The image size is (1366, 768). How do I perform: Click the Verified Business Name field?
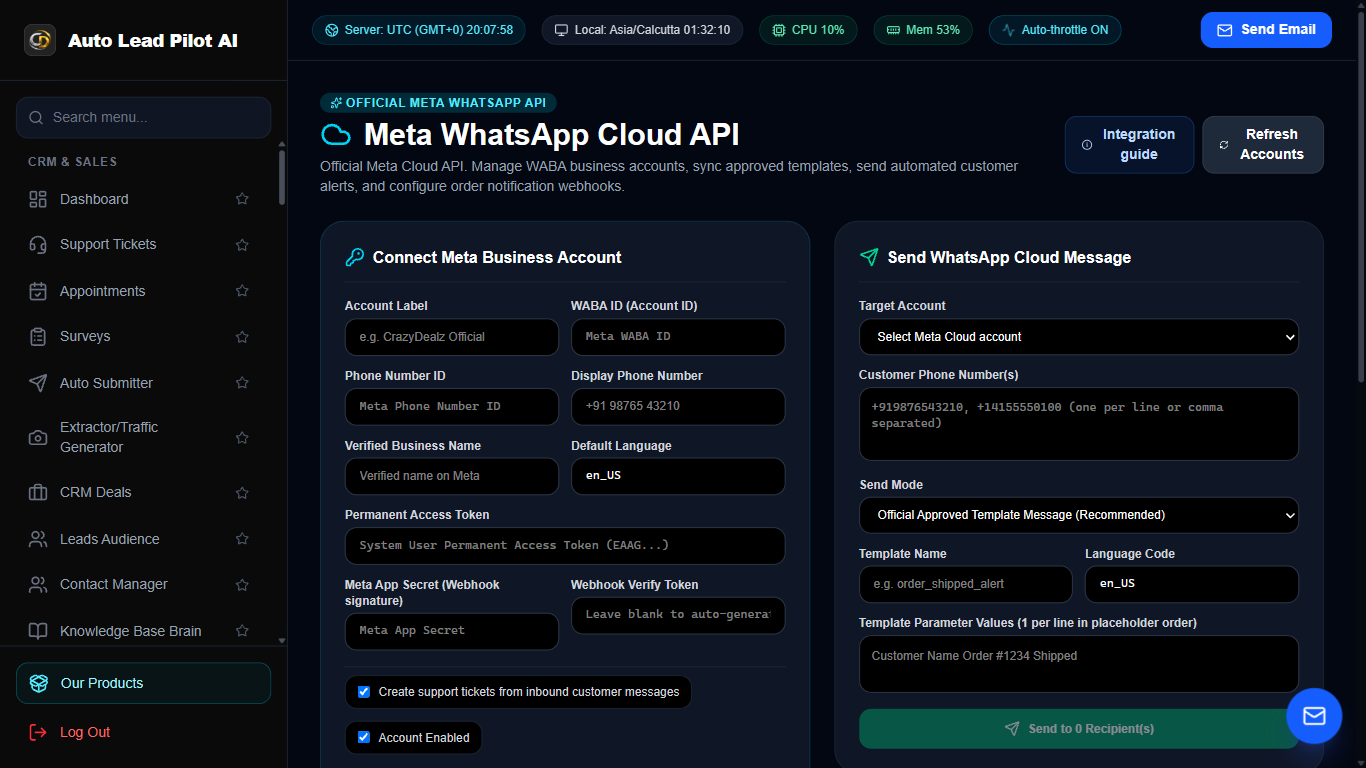pos(452,476)
